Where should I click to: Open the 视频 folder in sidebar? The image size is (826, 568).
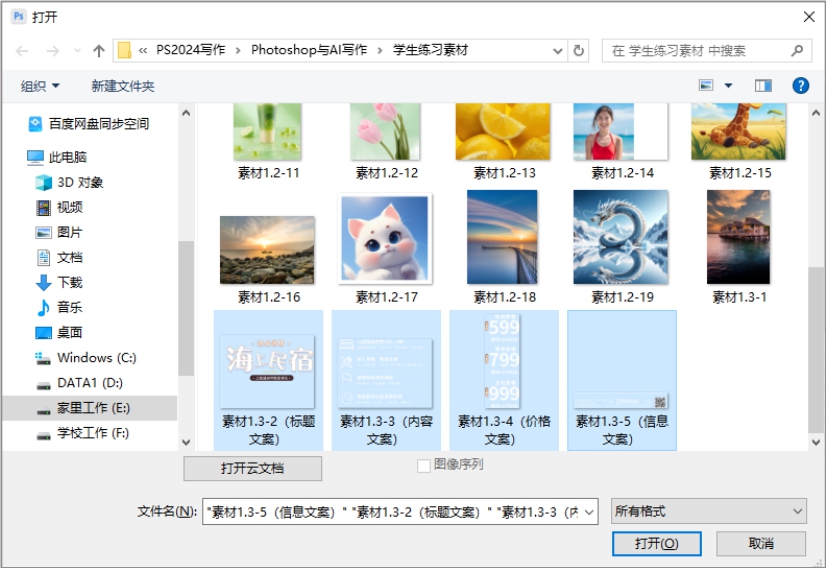[59, 207]
